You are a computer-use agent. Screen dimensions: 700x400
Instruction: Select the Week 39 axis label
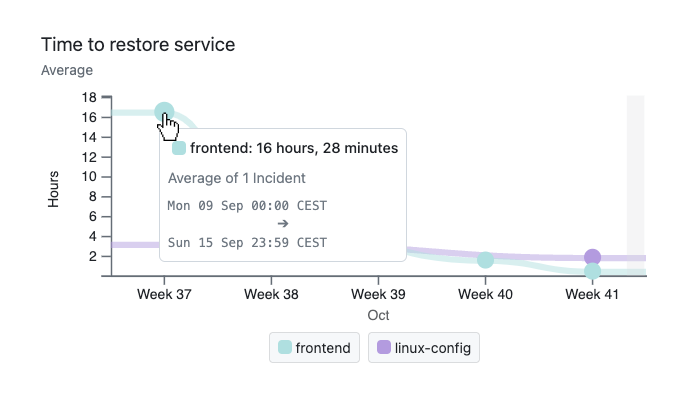coord(378,295)
